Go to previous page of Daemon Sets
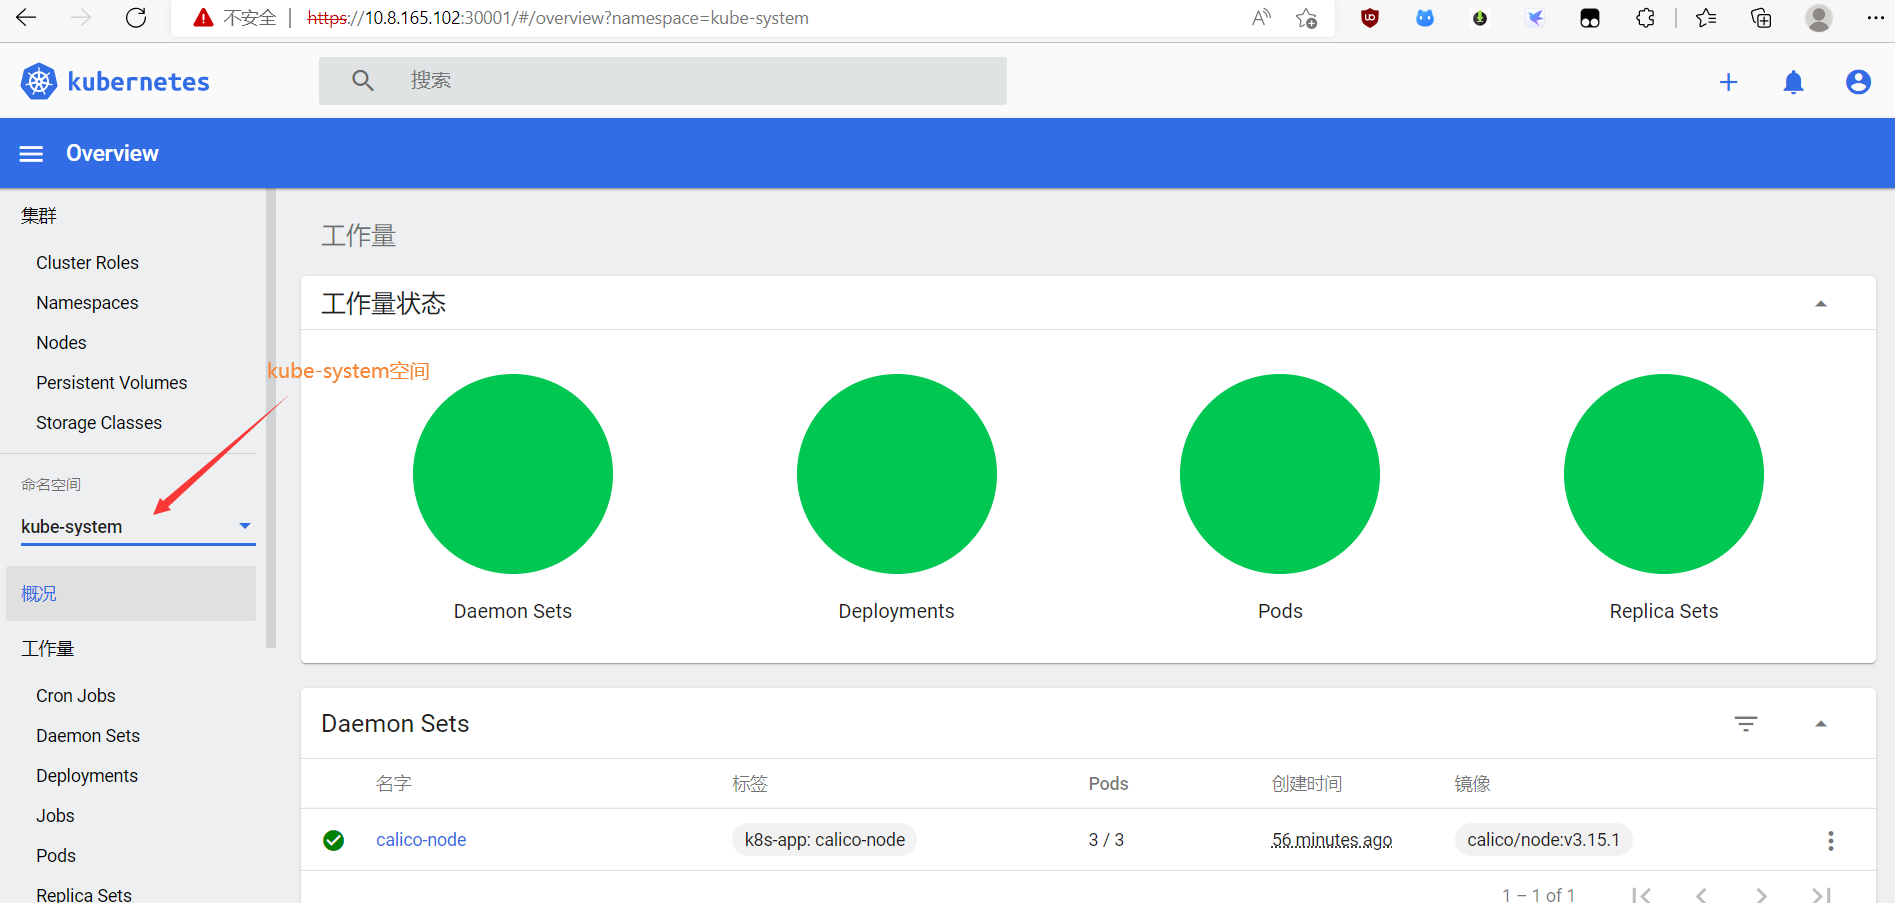The width and height of the screenshot is (1895, 903). [x=1701, y=895]
